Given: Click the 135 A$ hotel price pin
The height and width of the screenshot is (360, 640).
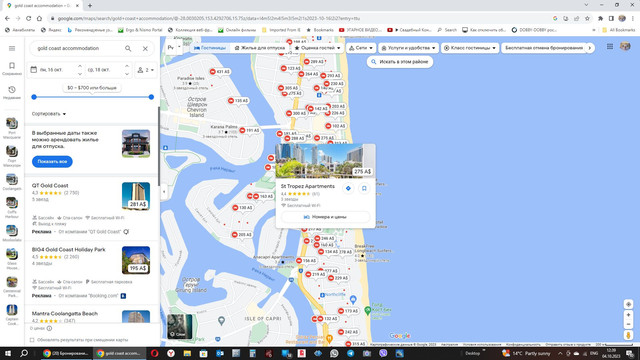Looking at the screenshot, I should tap(238, 100).
